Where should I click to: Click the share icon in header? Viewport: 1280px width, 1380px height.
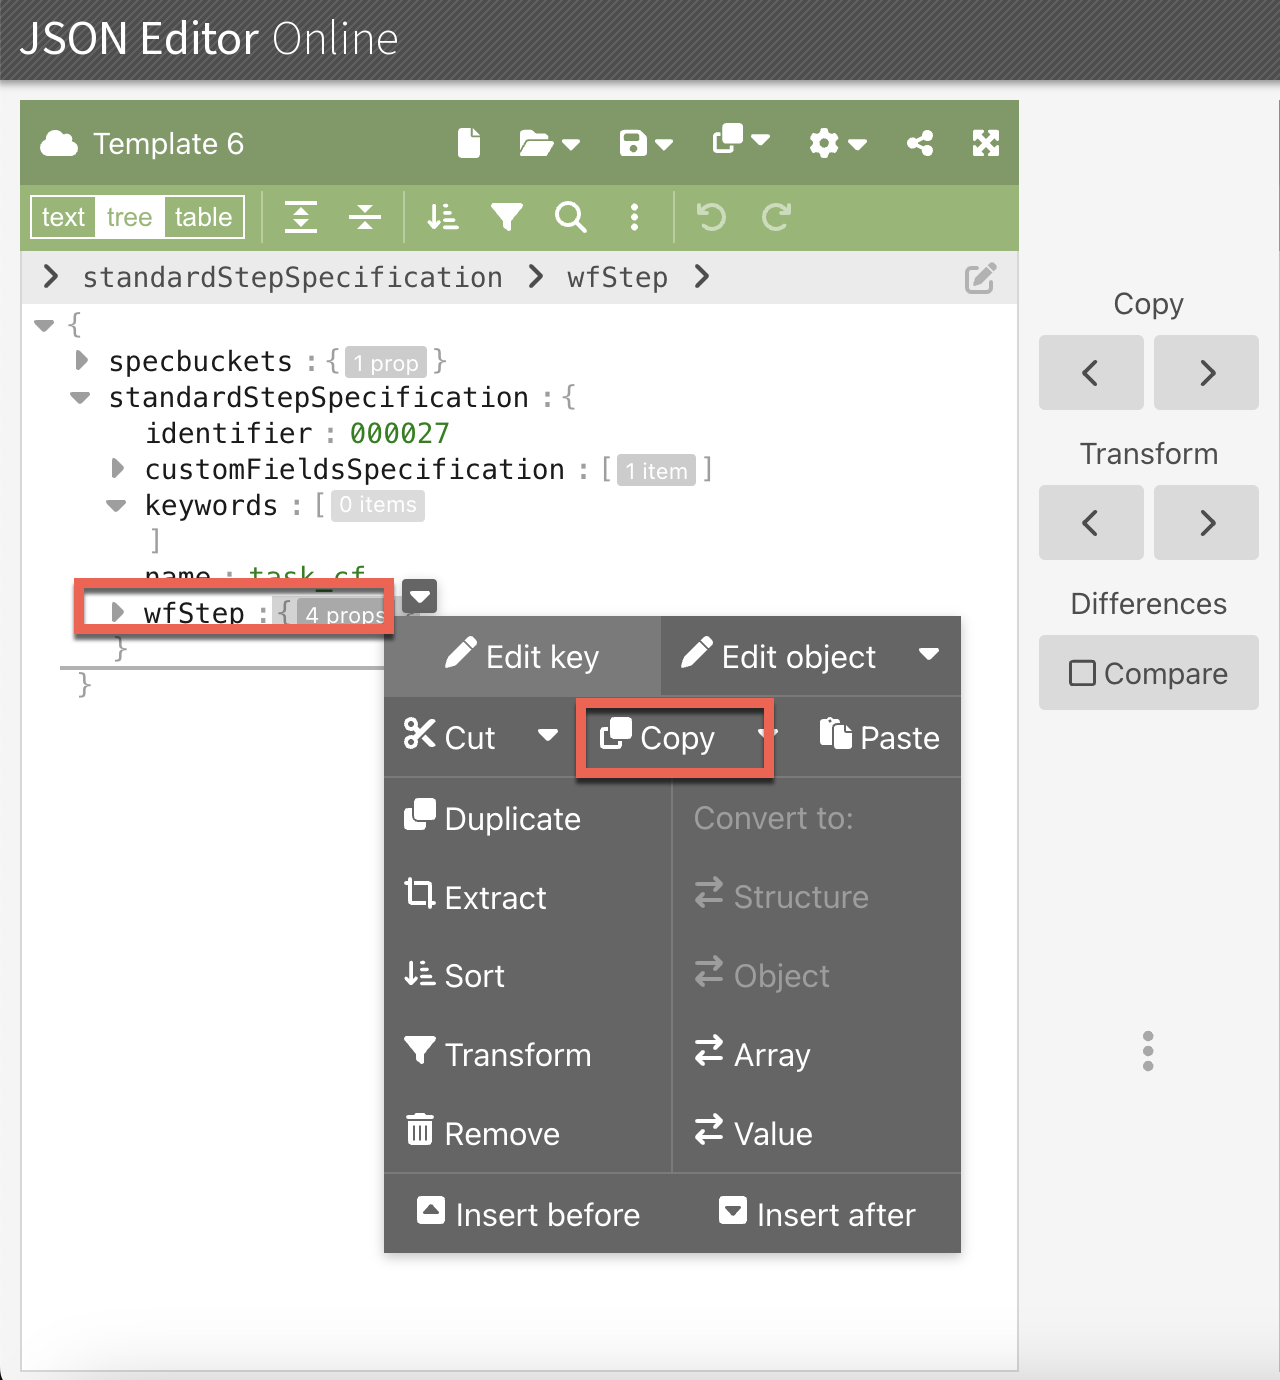[919, 143]
